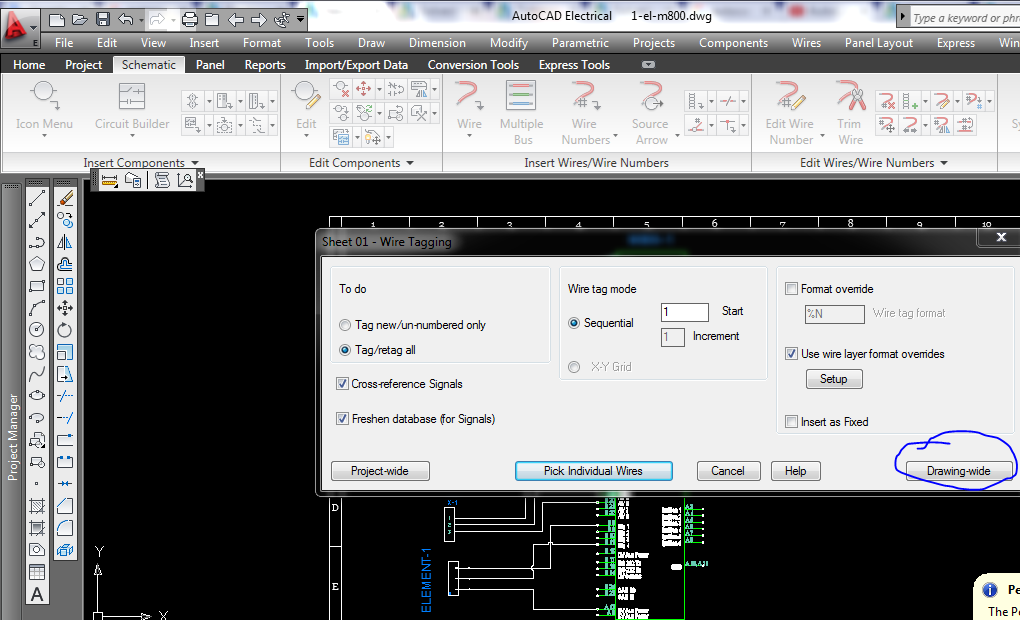Image resolution: width=1020 pixels, height=620 pixels.
Task: Switch to the Project ribbon tab
Action: 83,65
